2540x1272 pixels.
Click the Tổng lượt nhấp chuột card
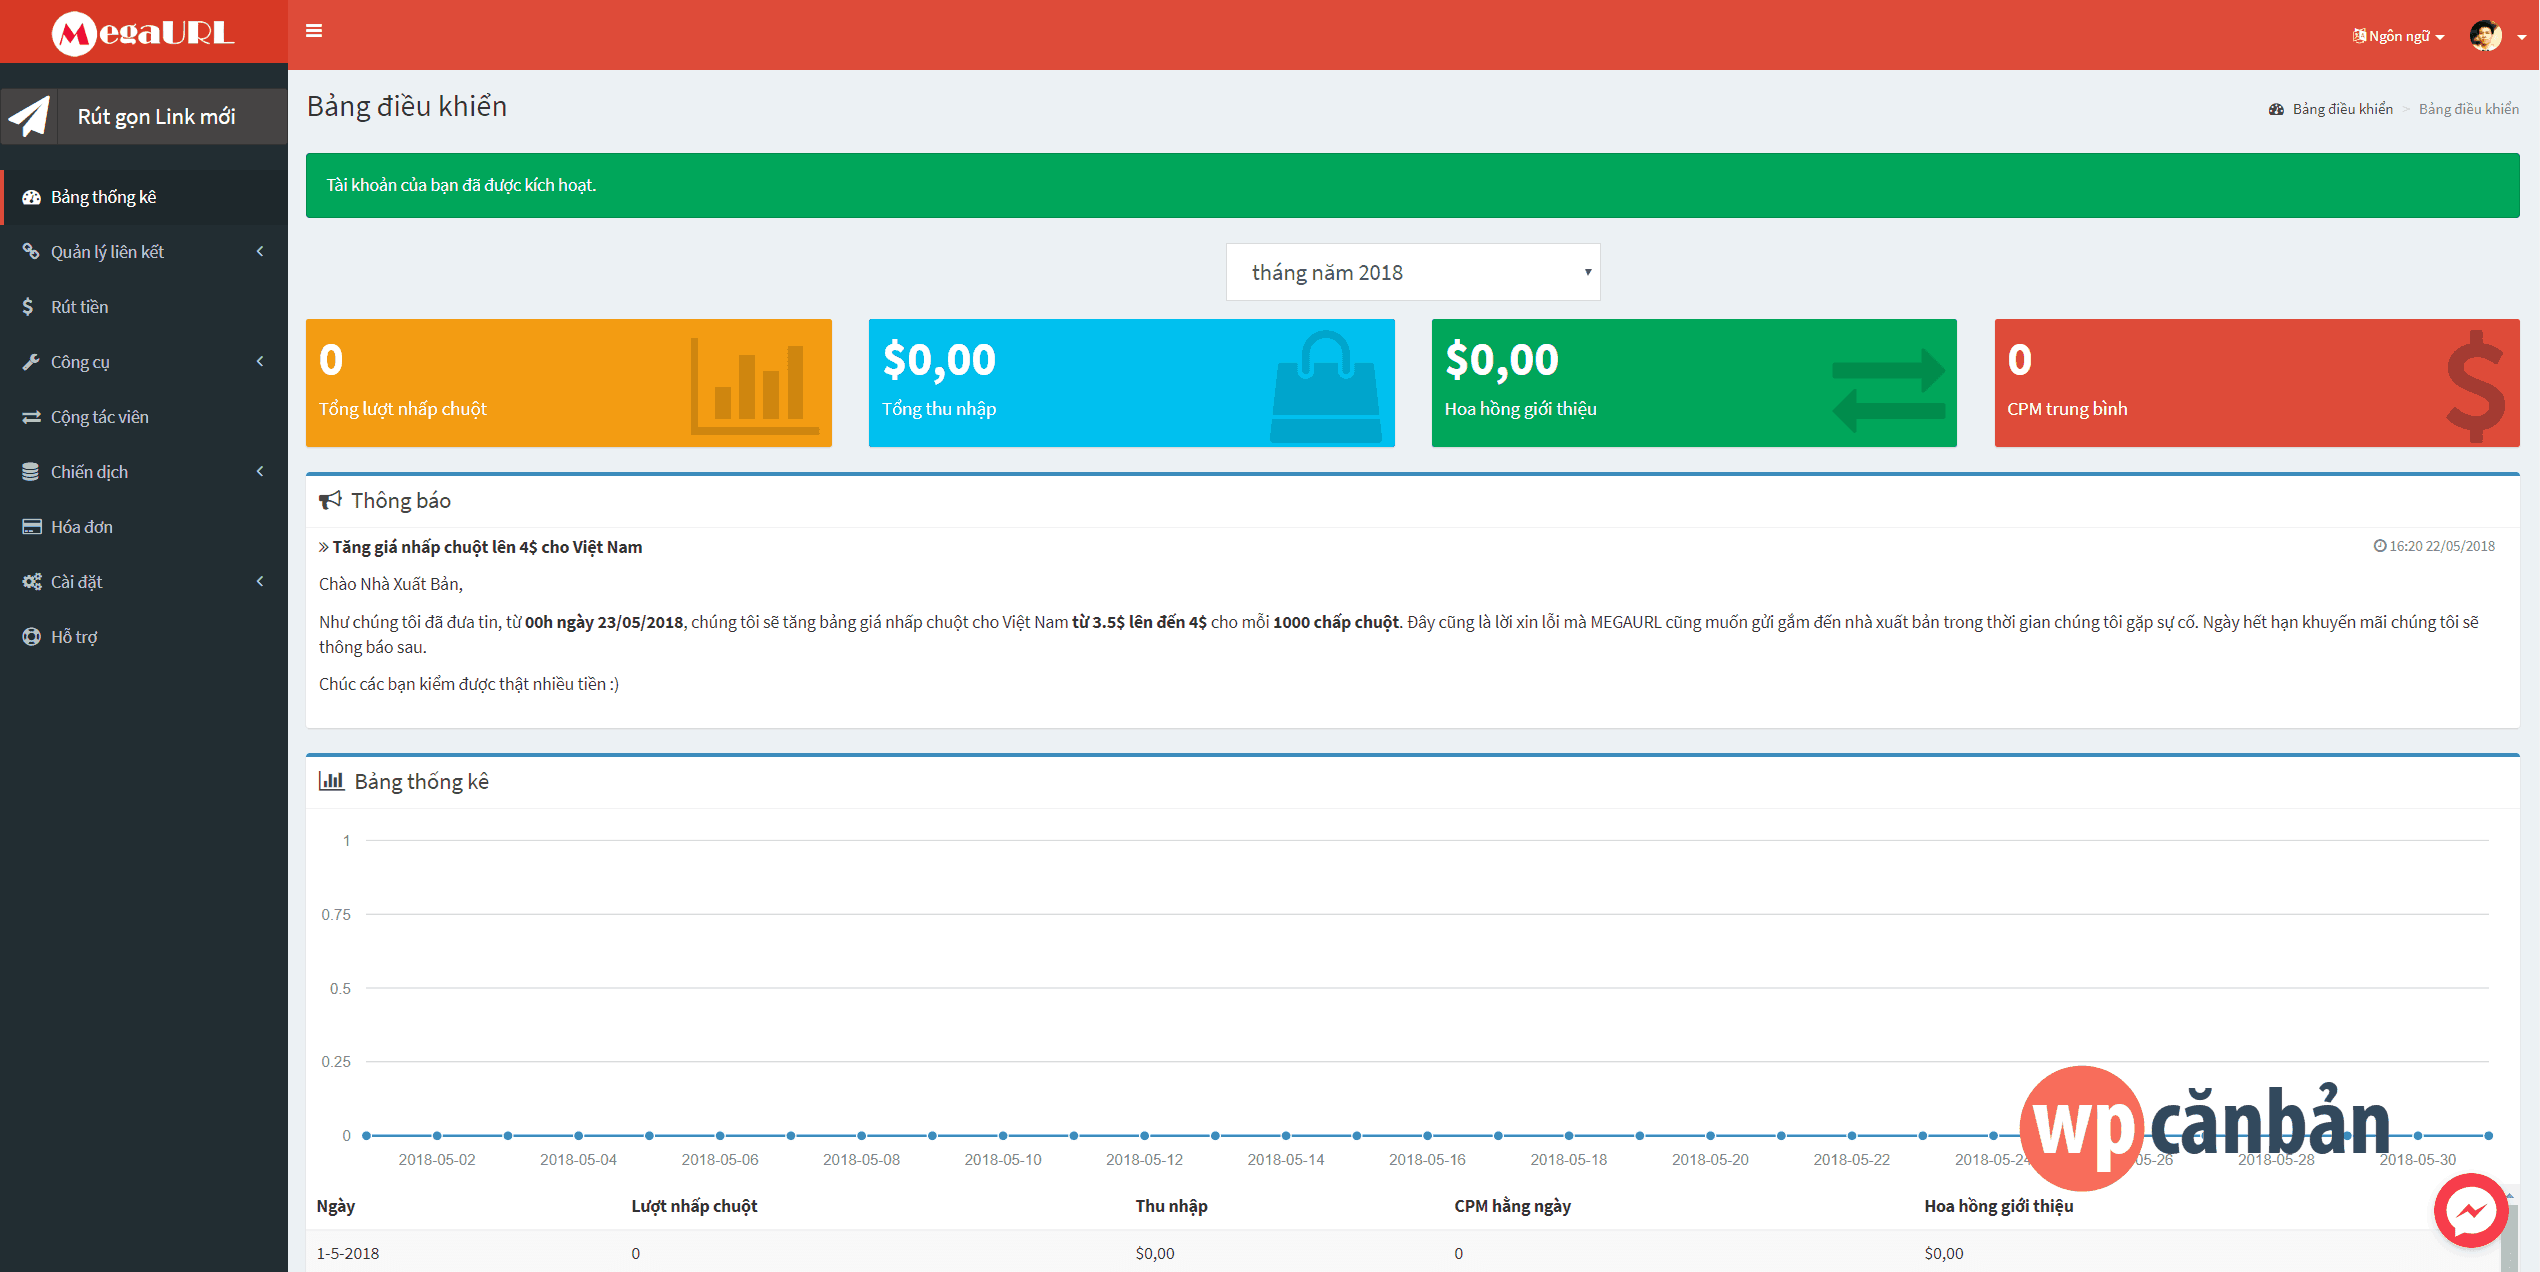(x=569, y=383)
